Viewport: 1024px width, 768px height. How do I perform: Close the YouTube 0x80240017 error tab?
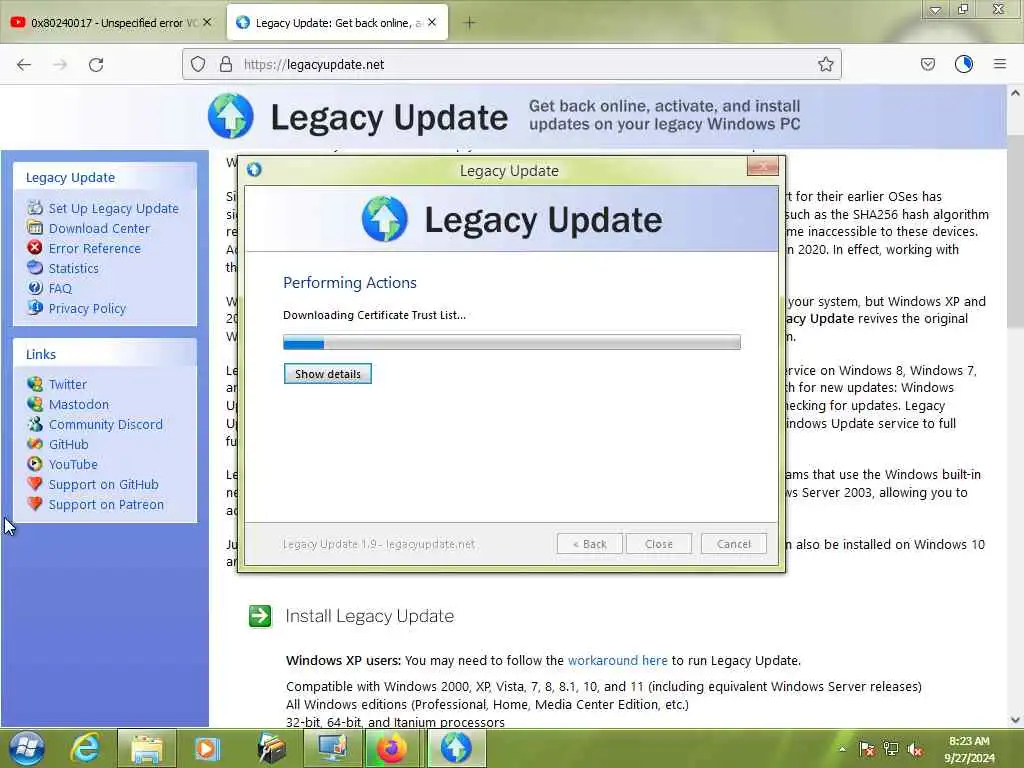click(207, 22)
